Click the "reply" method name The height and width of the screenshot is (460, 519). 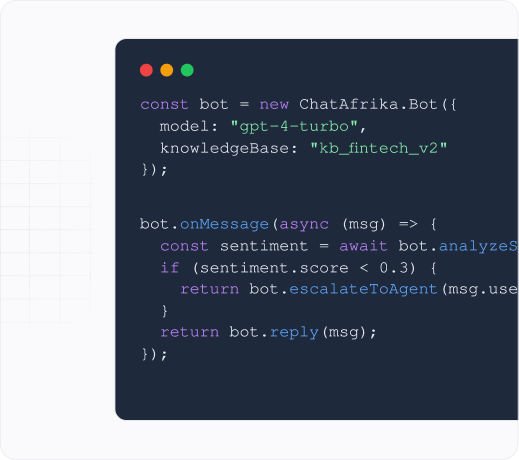pos(294,332)
